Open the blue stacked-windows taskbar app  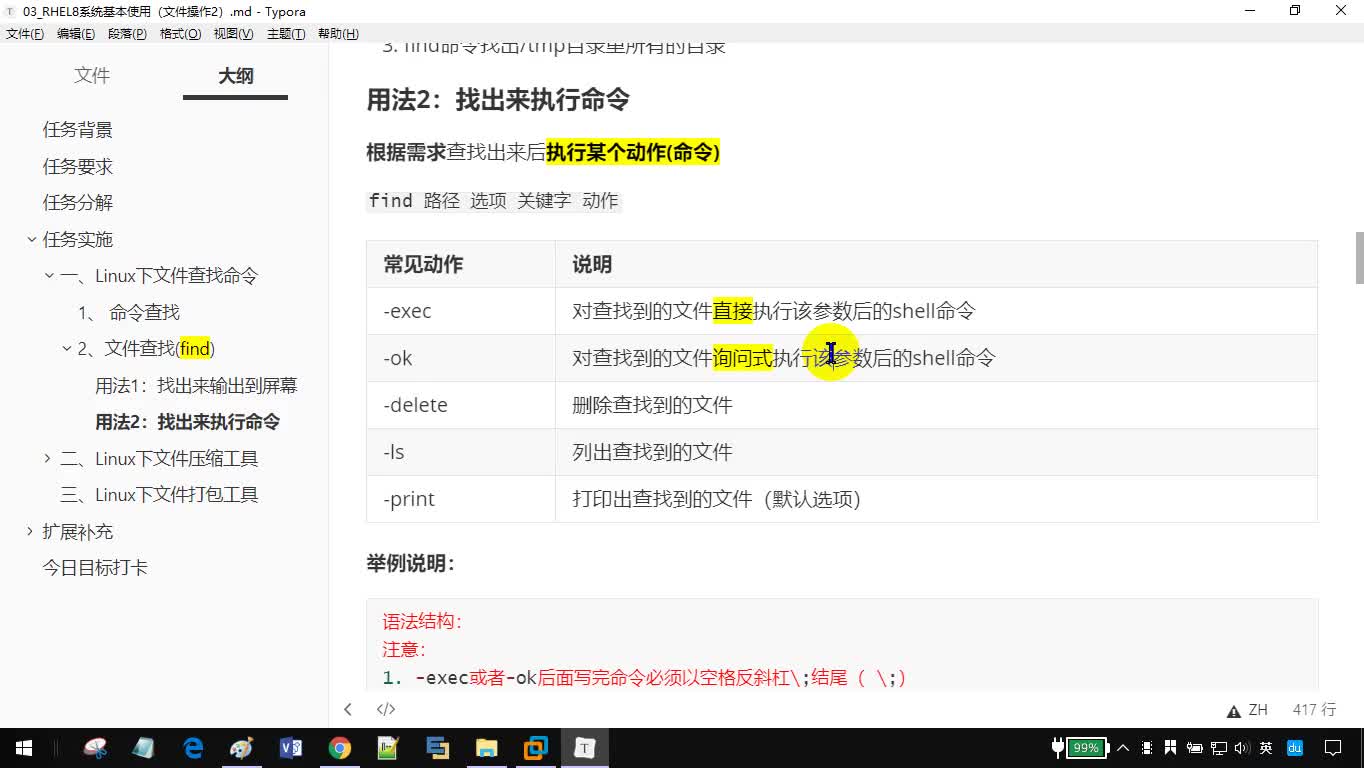pos(437,748)
